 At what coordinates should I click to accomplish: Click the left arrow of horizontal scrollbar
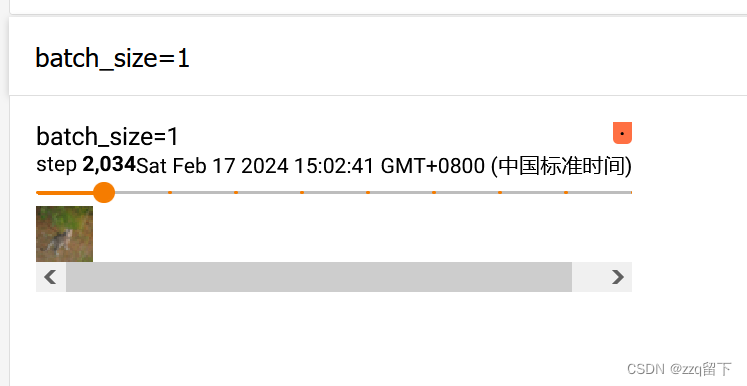pos(50,277)
